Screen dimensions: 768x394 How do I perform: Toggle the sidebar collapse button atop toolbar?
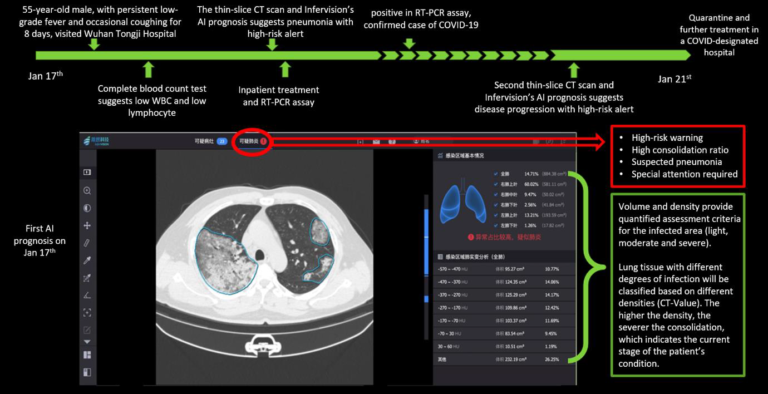[x=87, y=172]
